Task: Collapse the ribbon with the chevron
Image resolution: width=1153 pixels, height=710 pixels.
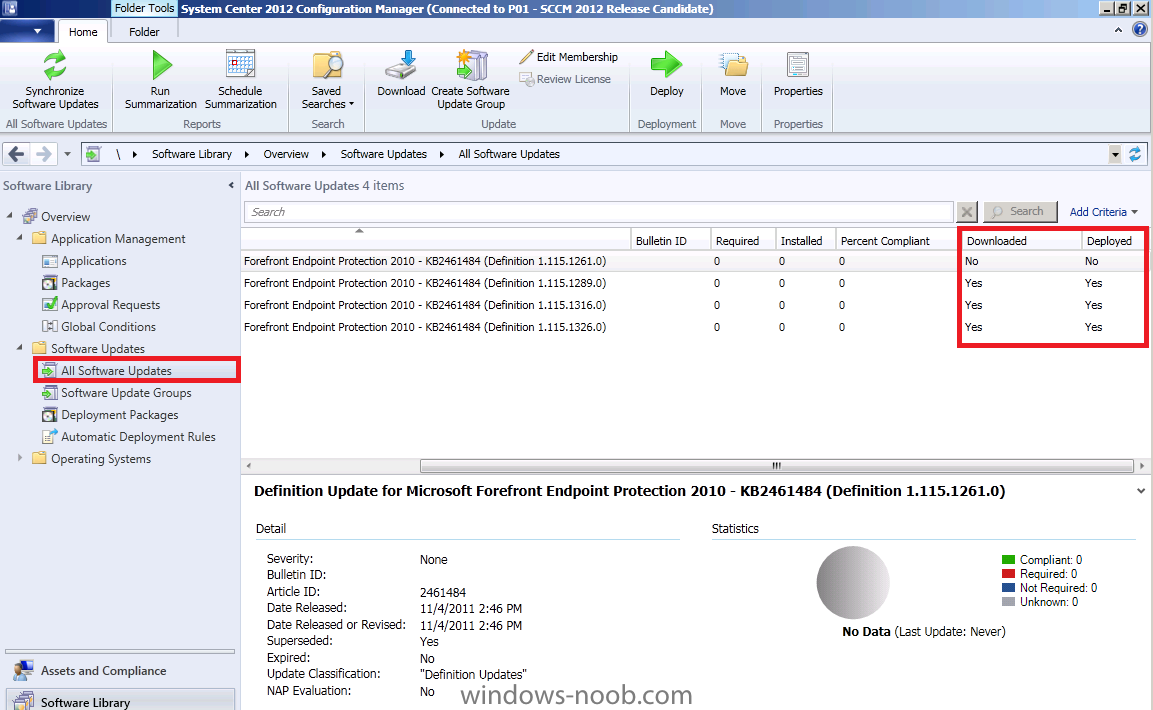Action: 1118,30
